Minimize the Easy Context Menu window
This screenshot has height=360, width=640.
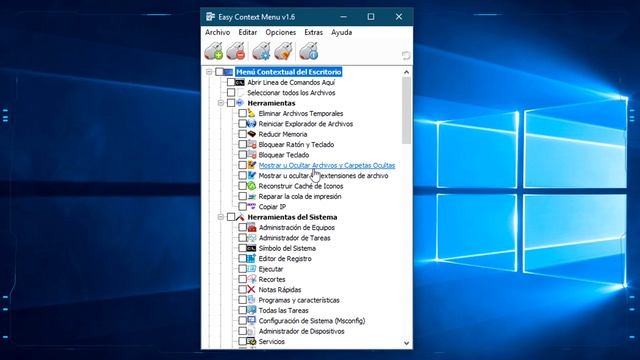(x=344, y=17)
